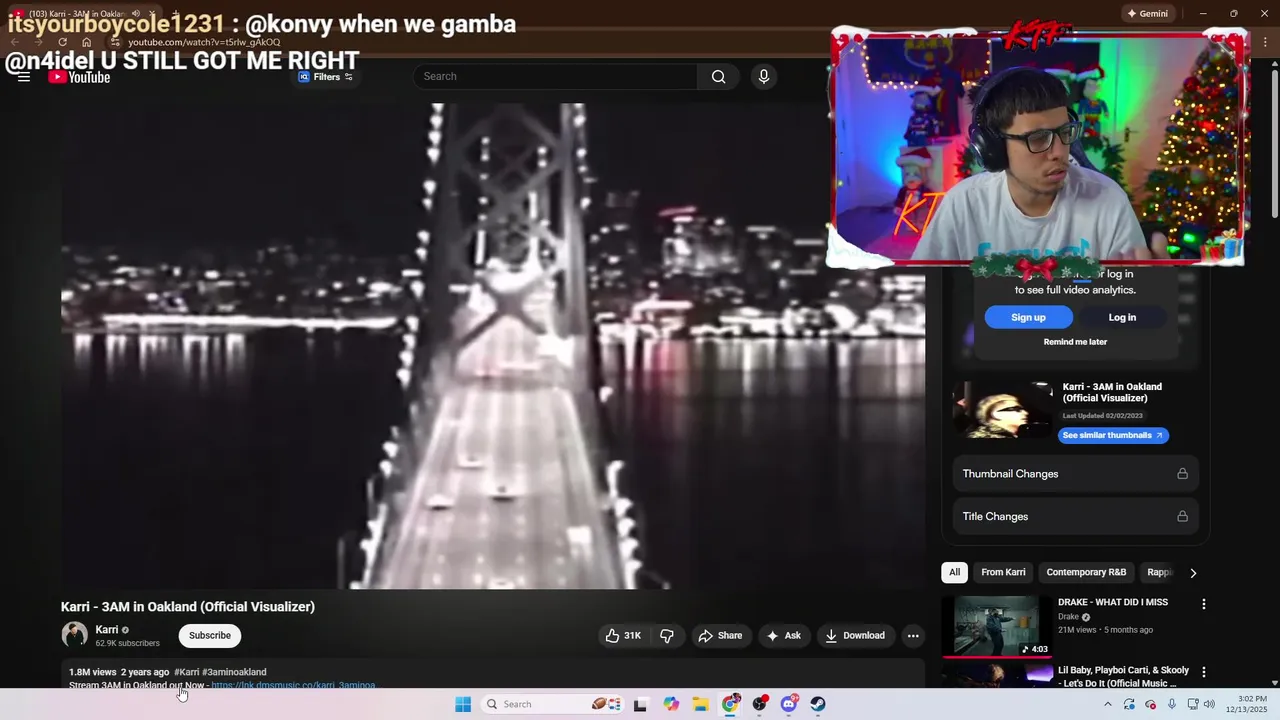Screen dimensions: 1280x720
Task: Open the lnk.dmsmusic.com link in description
Action: [x=293, y=685]
